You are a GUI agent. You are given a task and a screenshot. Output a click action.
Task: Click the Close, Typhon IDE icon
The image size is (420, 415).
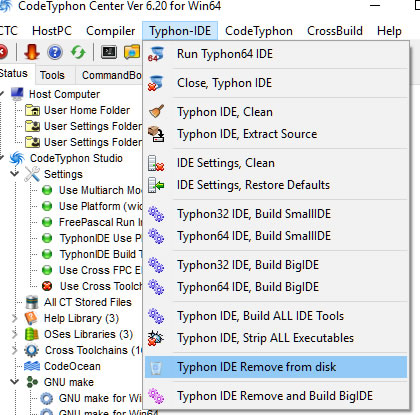(156, 83)
